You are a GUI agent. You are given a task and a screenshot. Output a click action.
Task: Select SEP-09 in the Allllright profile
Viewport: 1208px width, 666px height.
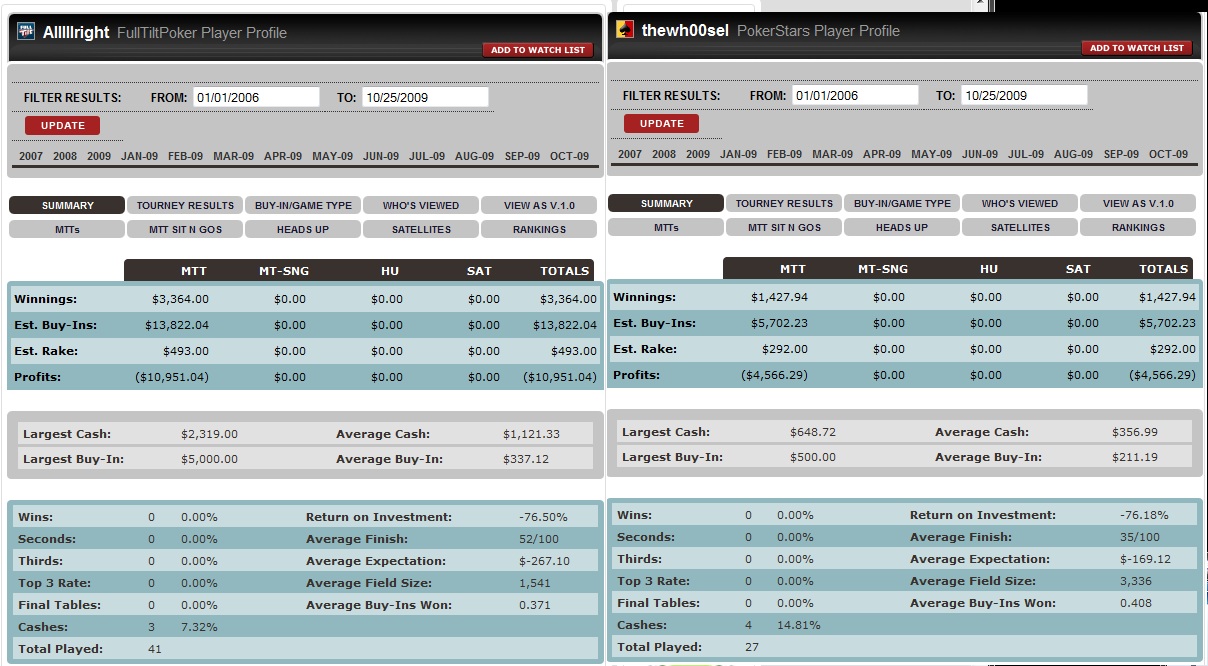point(522,156)
